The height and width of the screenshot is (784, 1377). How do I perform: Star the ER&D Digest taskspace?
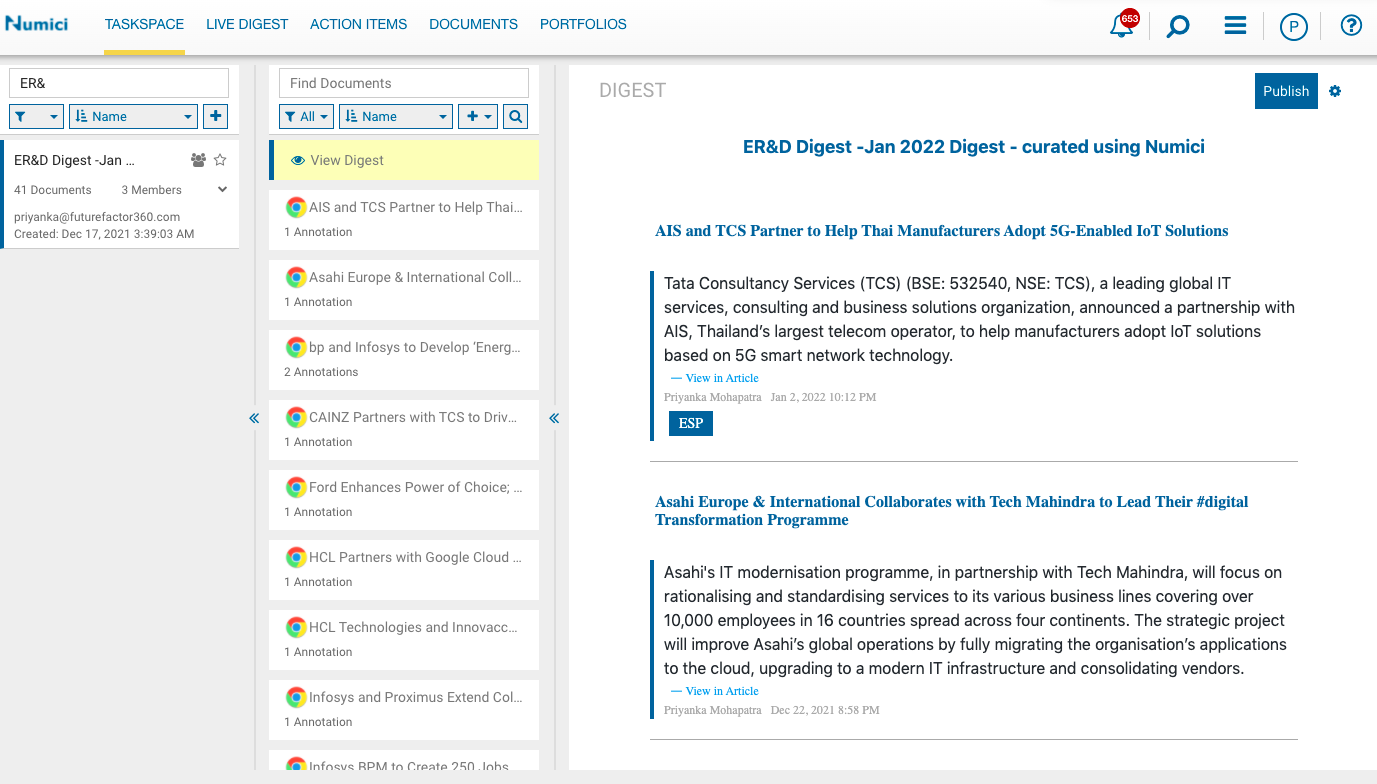(220, 160)
